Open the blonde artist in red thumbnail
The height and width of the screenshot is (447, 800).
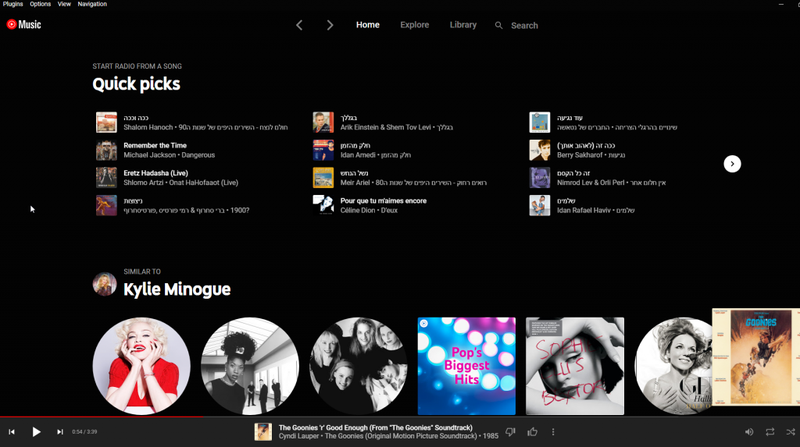pyautogui.click(x=141, y=366)
